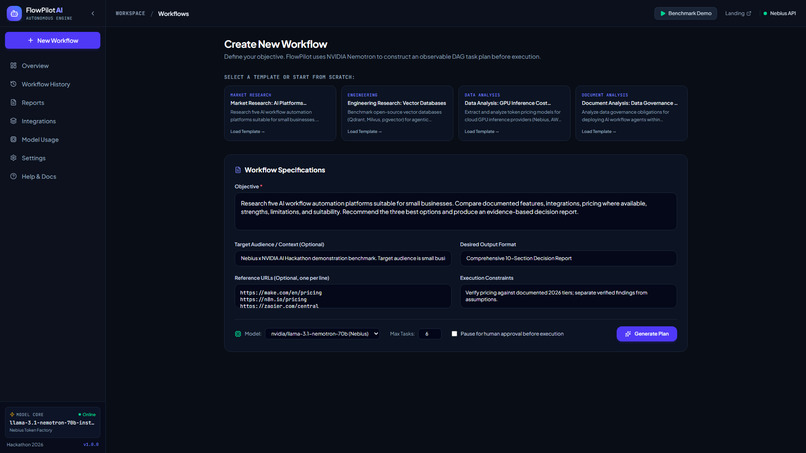This screenshot has width=806, height=453.
Task: Click the Landing external link icon
Action: [748, 13]
